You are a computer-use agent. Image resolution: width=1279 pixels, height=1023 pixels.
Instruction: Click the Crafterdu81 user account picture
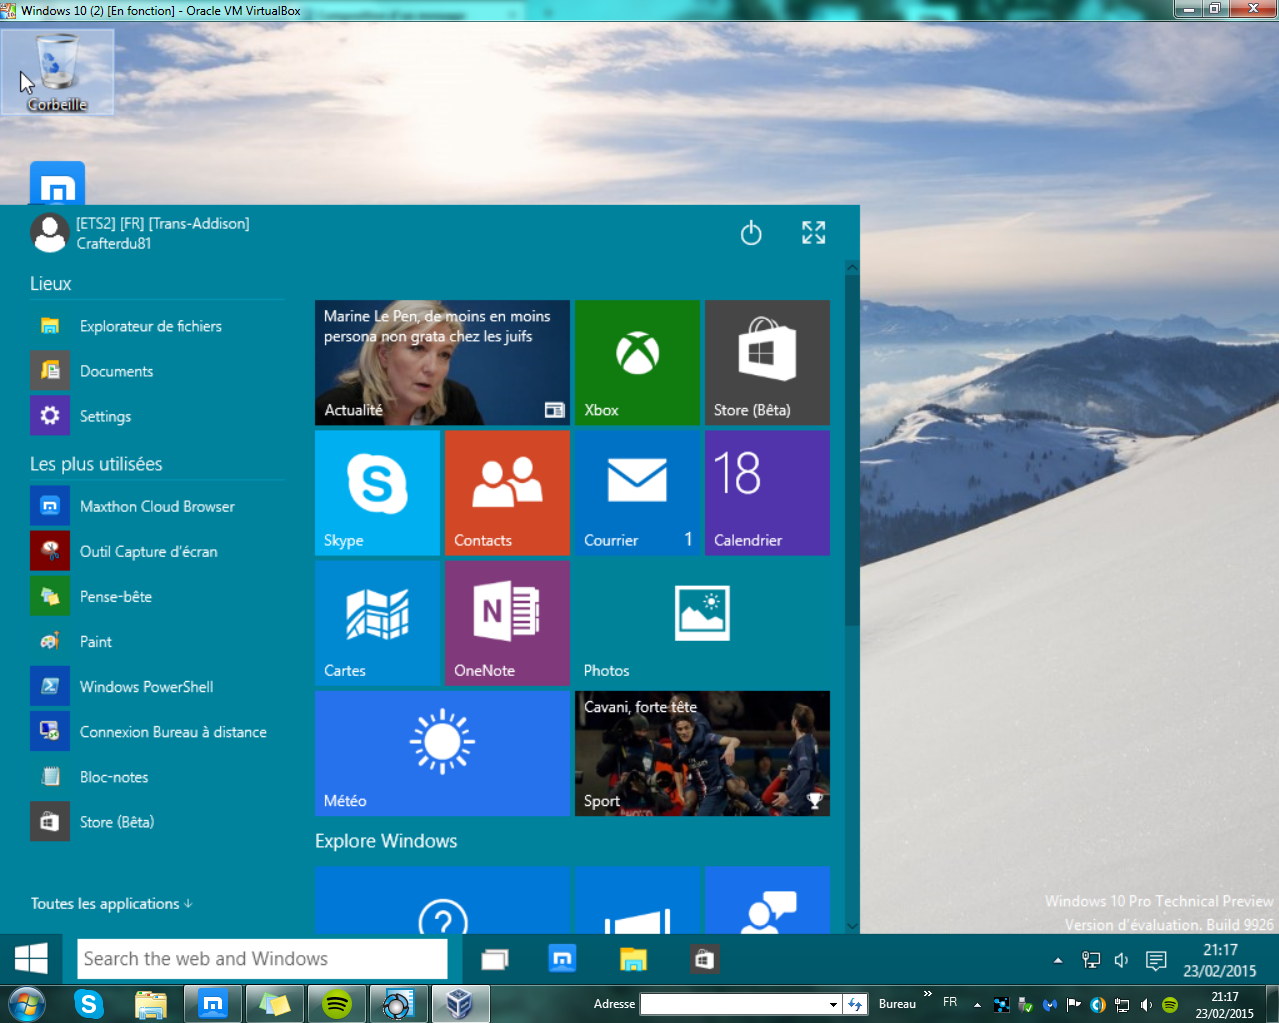[x=49, y=233]
